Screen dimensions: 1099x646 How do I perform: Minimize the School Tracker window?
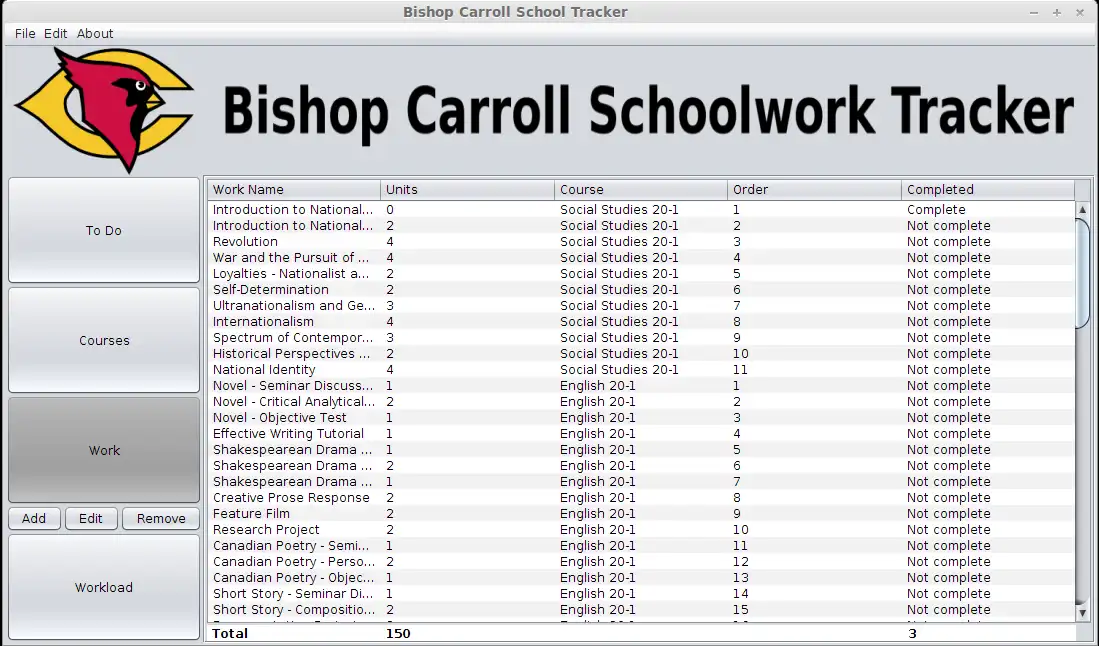tap(1034, 13)
